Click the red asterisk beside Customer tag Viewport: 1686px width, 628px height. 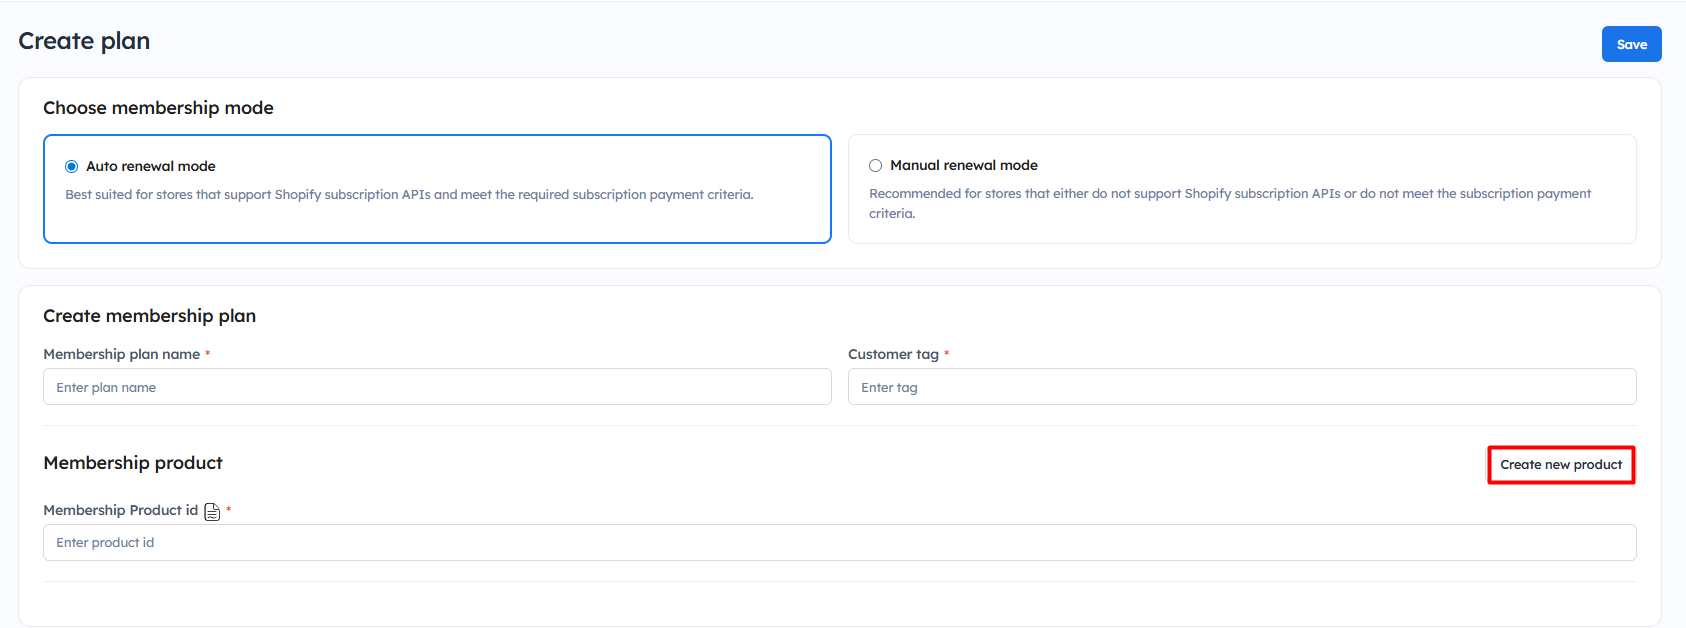pyautogui.click(x=946, y=353)
